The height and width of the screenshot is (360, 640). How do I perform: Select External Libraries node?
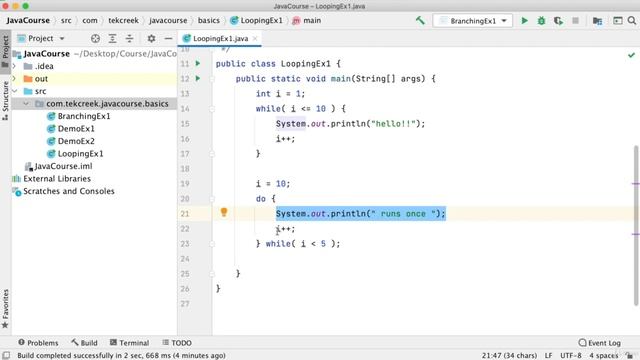tap(52, 179)
